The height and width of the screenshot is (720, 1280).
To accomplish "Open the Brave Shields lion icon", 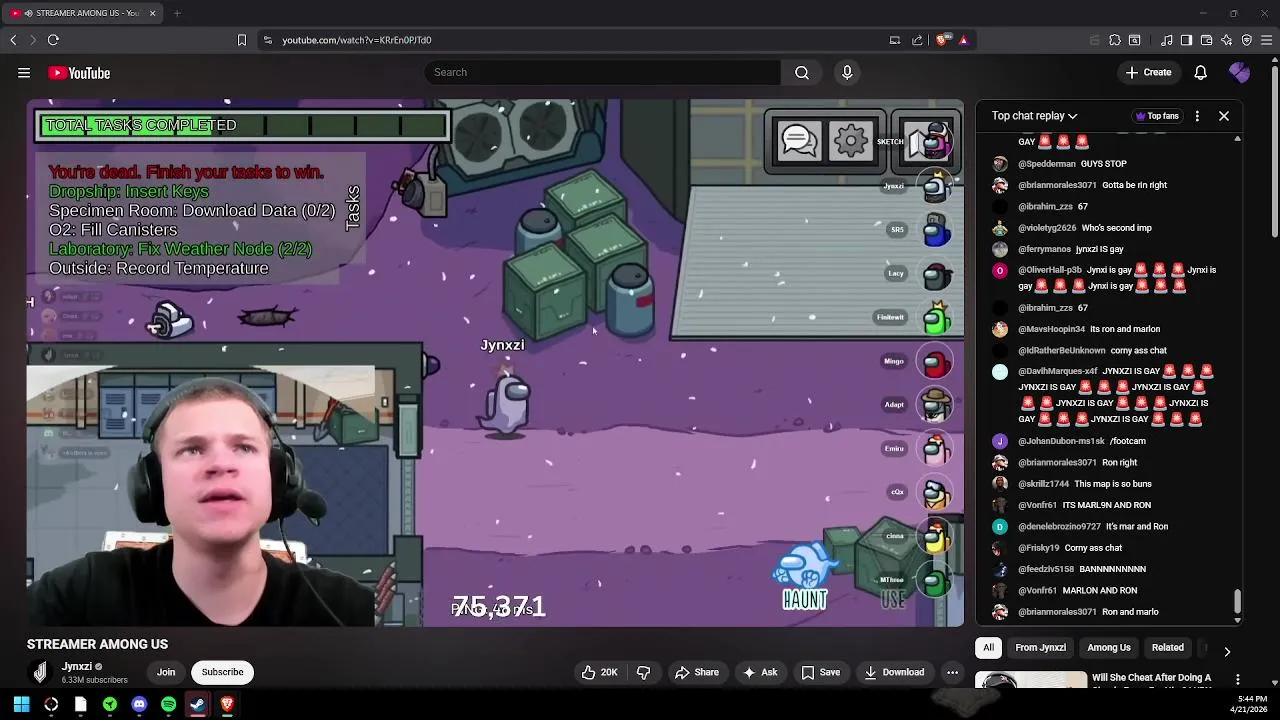I will [941, 40].
